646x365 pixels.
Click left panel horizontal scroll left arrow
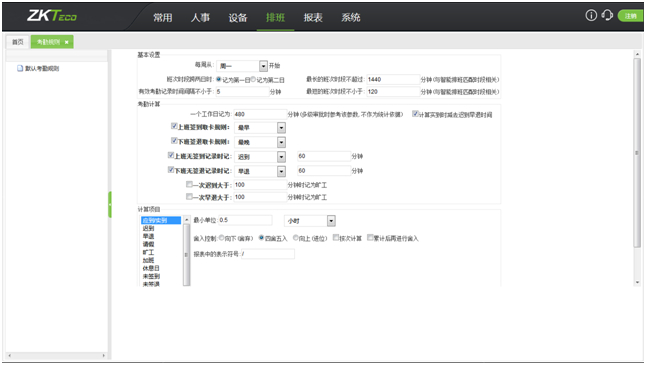click(x=9, y=355)
